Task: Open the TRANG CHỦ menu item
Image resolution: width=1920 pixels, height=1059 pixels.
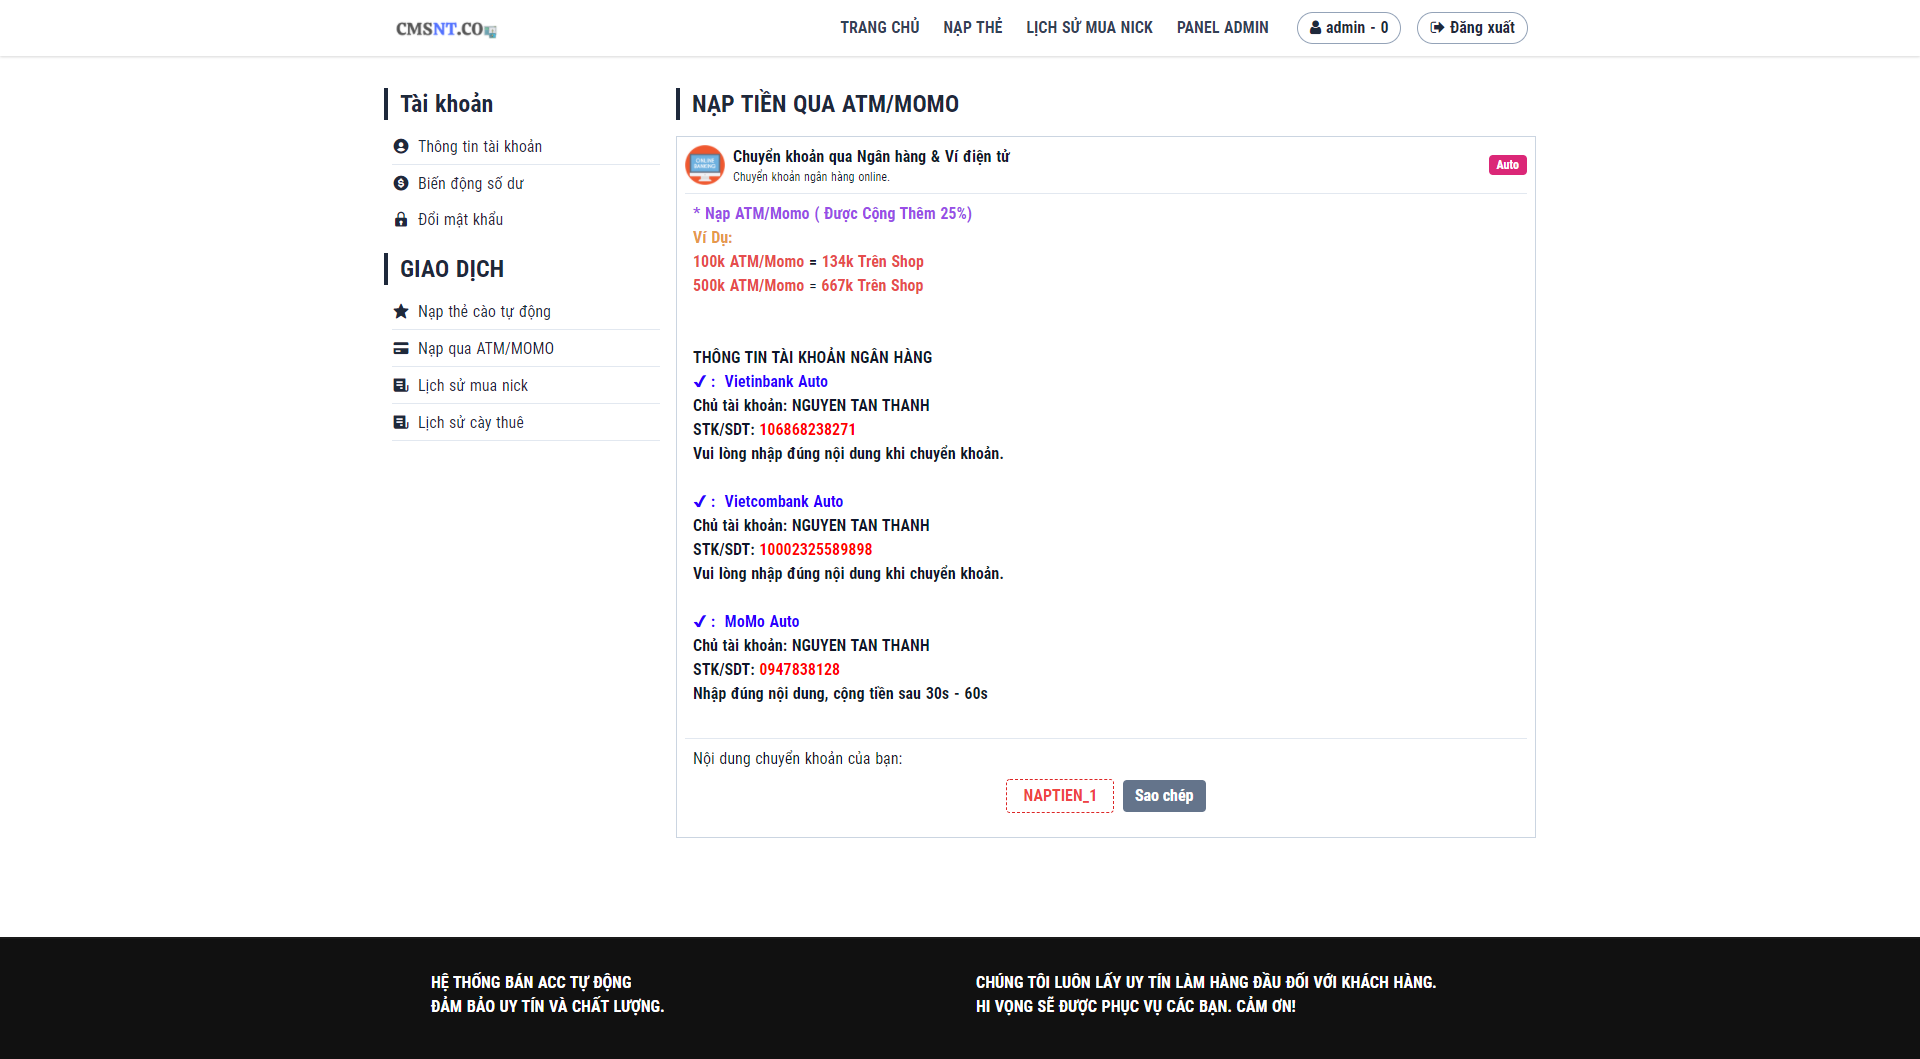Action: tap(880, 28)
